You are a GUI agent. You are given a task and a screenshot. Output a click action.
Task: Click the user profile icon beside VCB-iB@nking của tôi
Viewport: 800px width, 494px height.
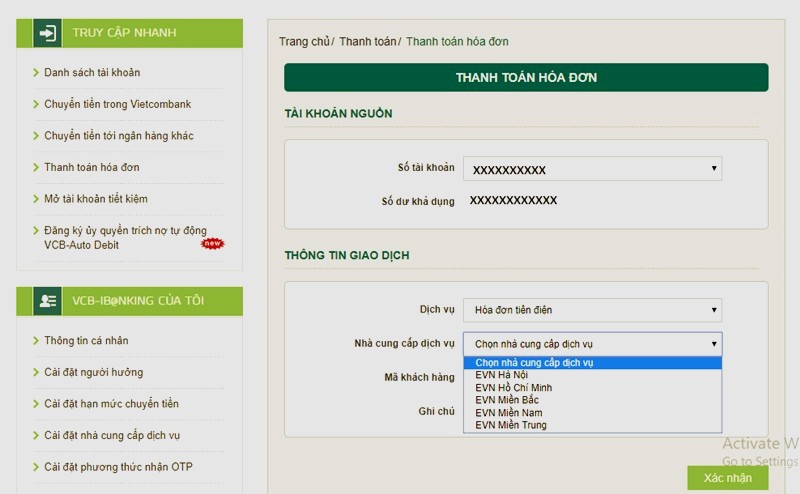(x=46, y=301)
